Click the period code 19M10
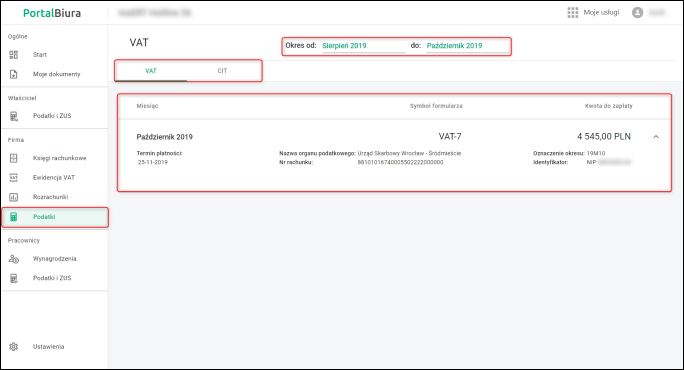This screenshot has height=370, width=684. [596, 154]
